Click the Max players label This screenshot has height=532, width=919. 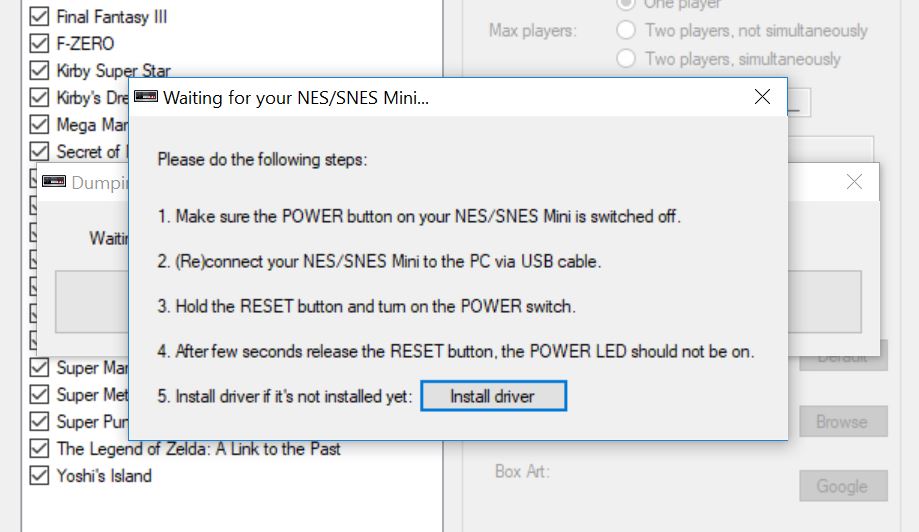pos(533,30)
